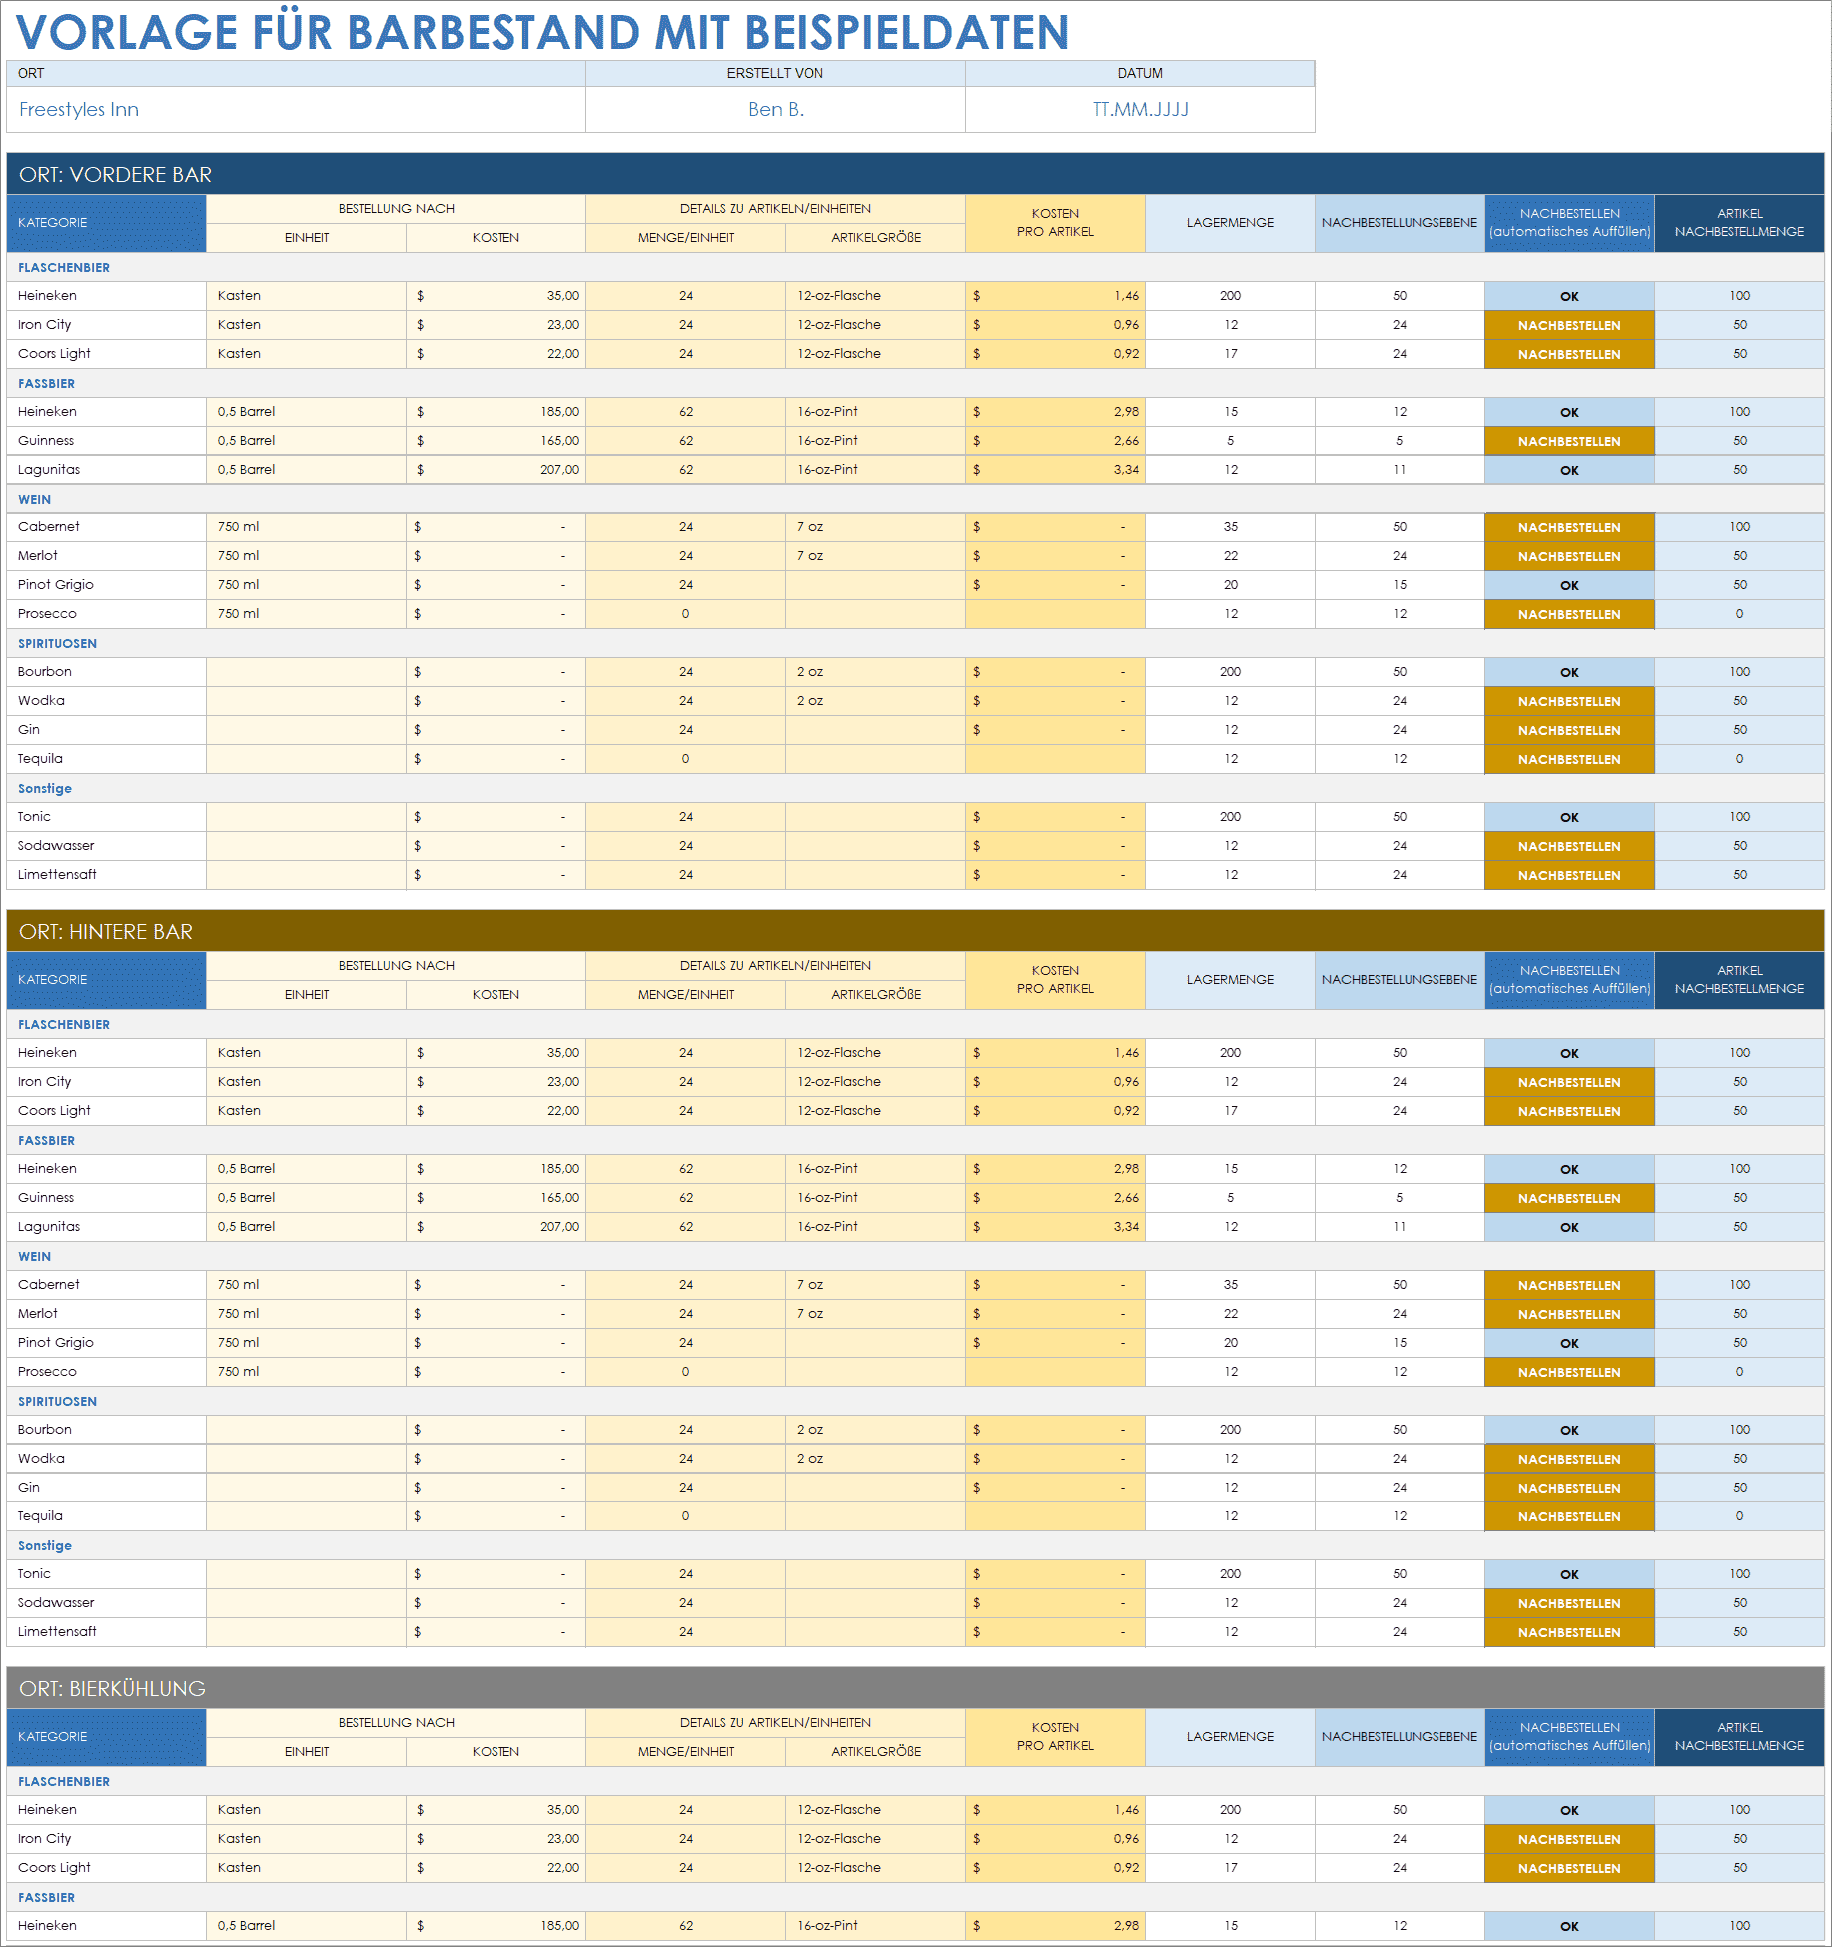Click 'Lagunitas' cell in Vordere Bar
This screenshot has width=1832, height=1947.
106,469
